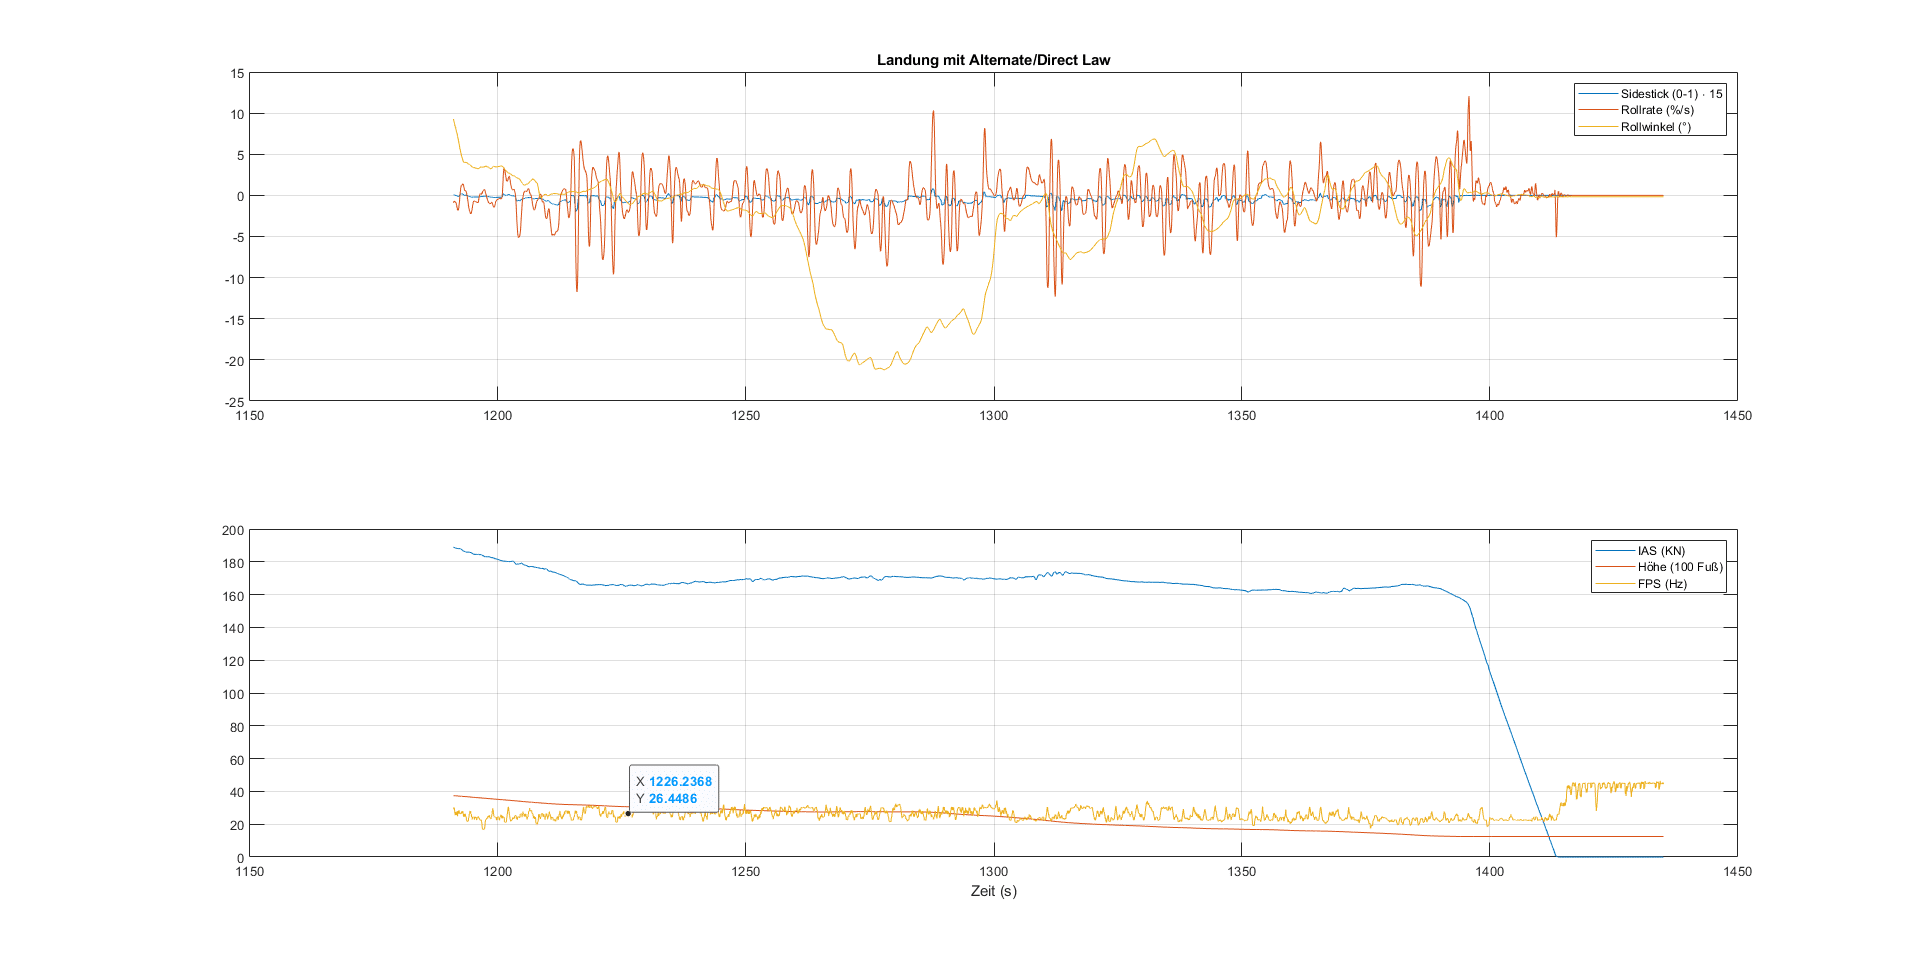Select the 200 y-axis tick on lower plot

[233, 531]
